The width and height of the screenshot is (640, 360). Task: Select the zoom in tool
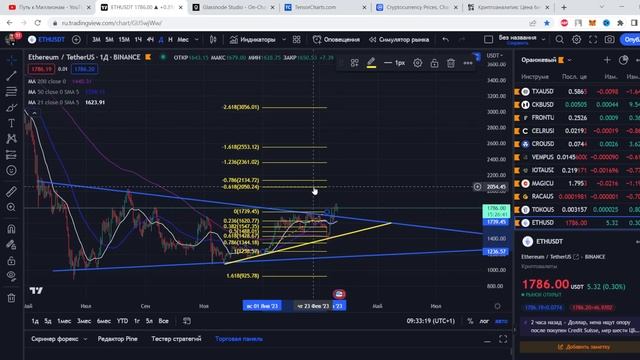(11, 207)
